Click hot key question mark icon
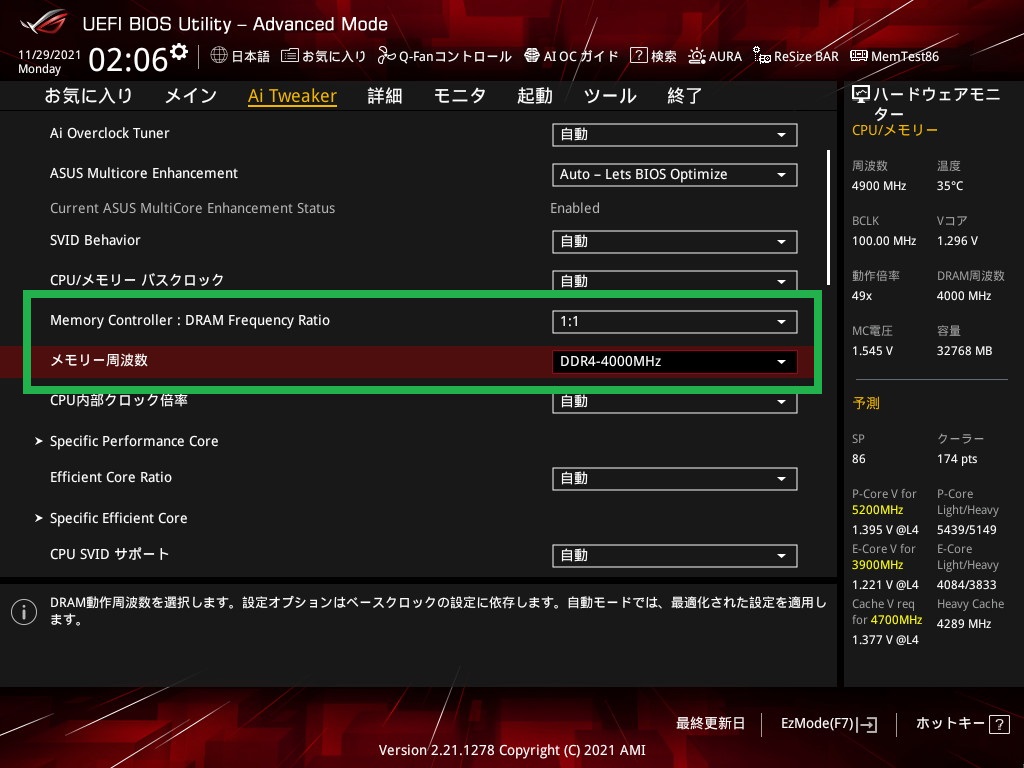 [999, 724]
